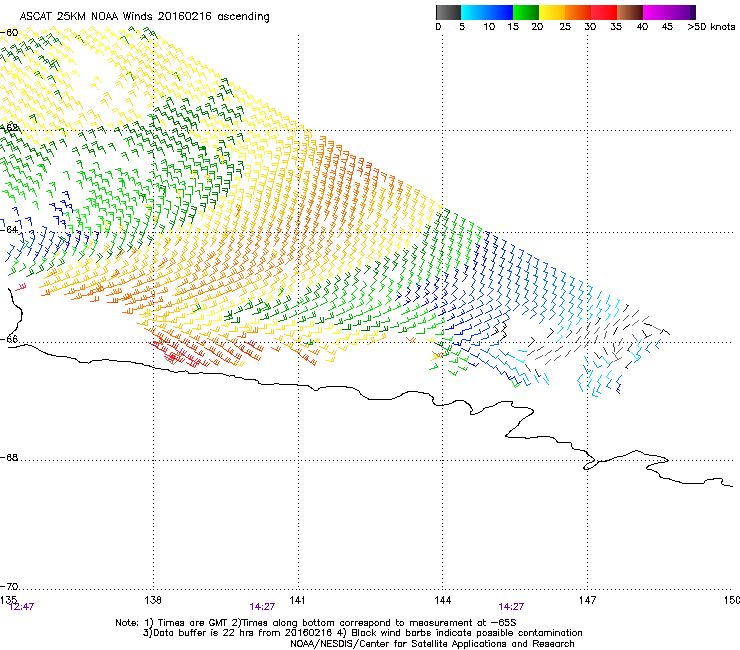Pick the brown 35-40 knots legend swatch

pos(630,12)
